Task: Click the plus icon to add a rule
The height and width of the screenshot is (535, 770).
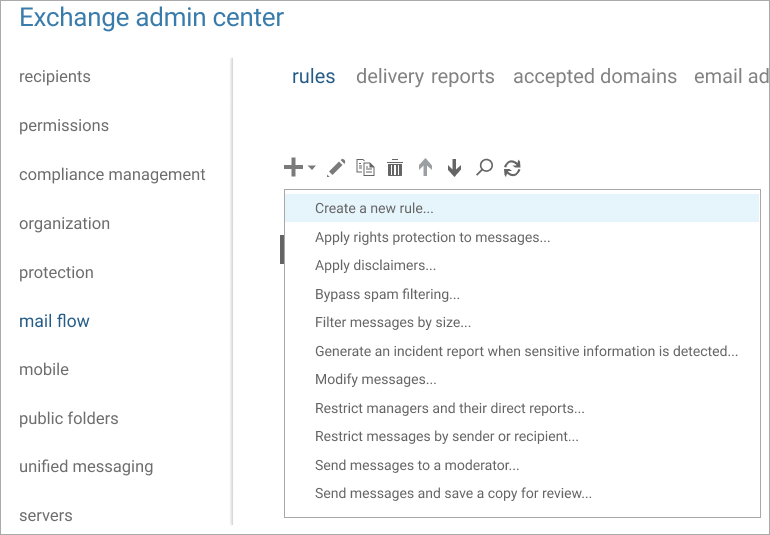Action: click(x=293, y=167)
